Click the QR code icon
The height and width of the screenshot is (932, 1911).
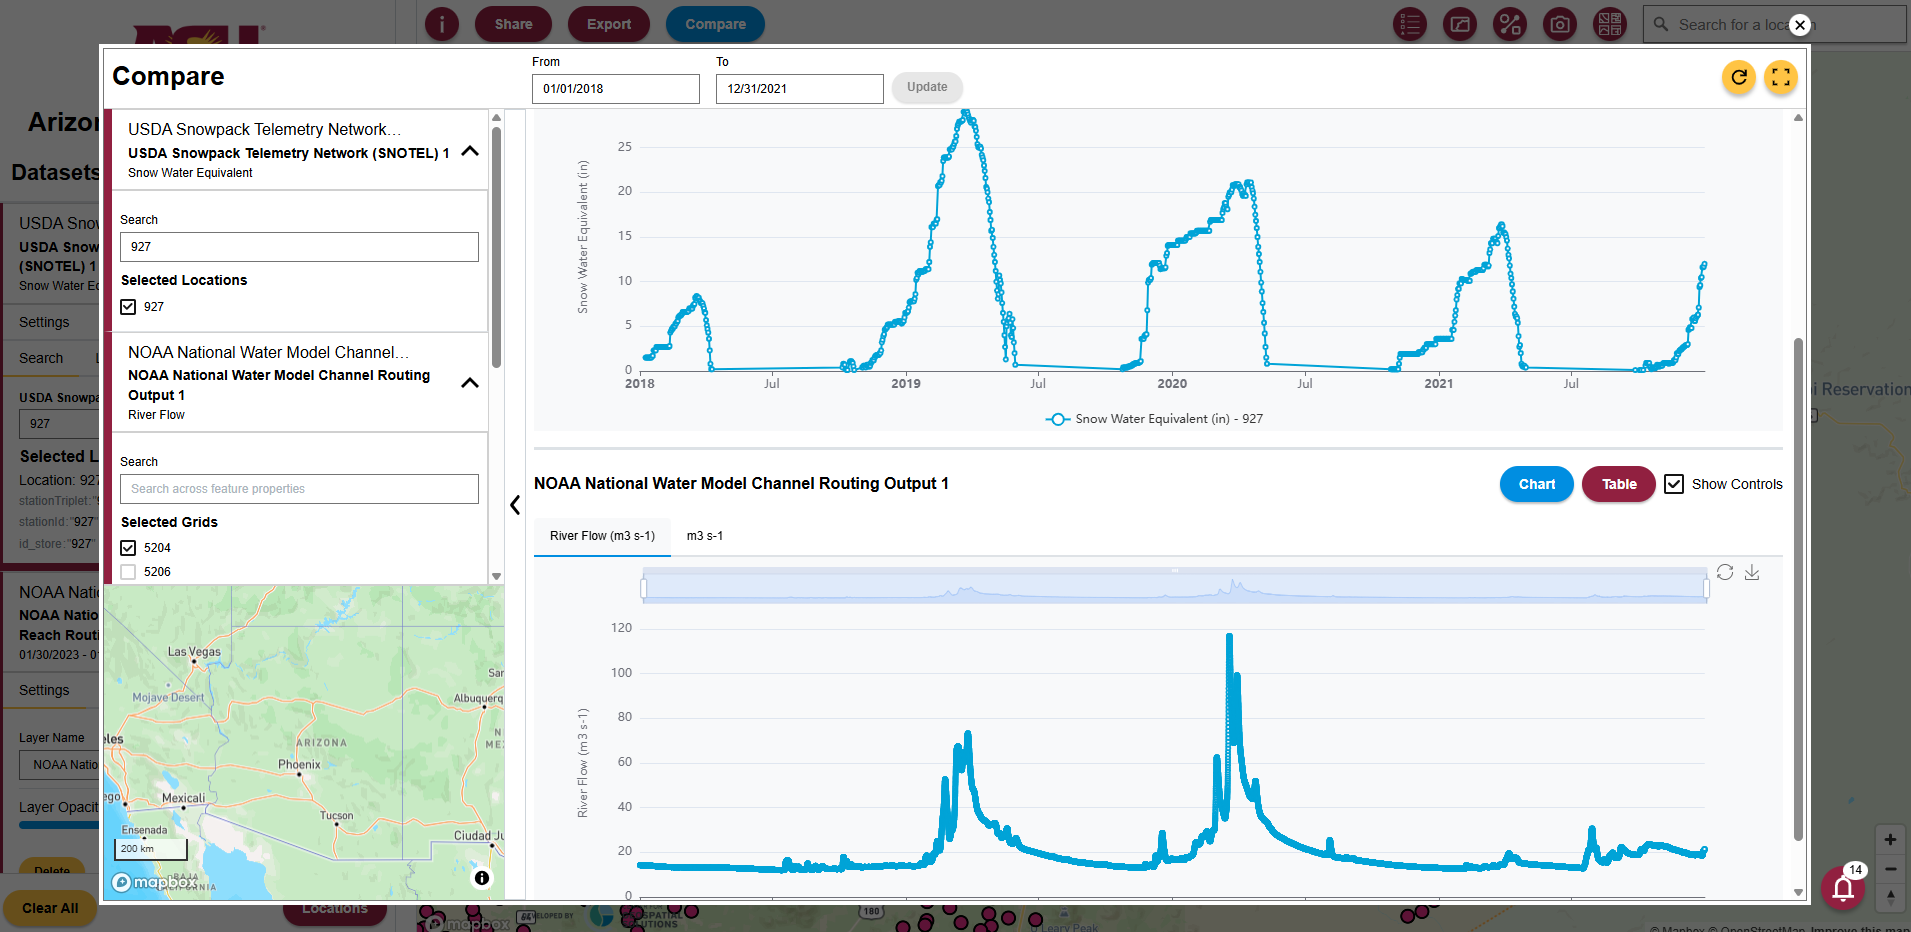(1610, 24)
